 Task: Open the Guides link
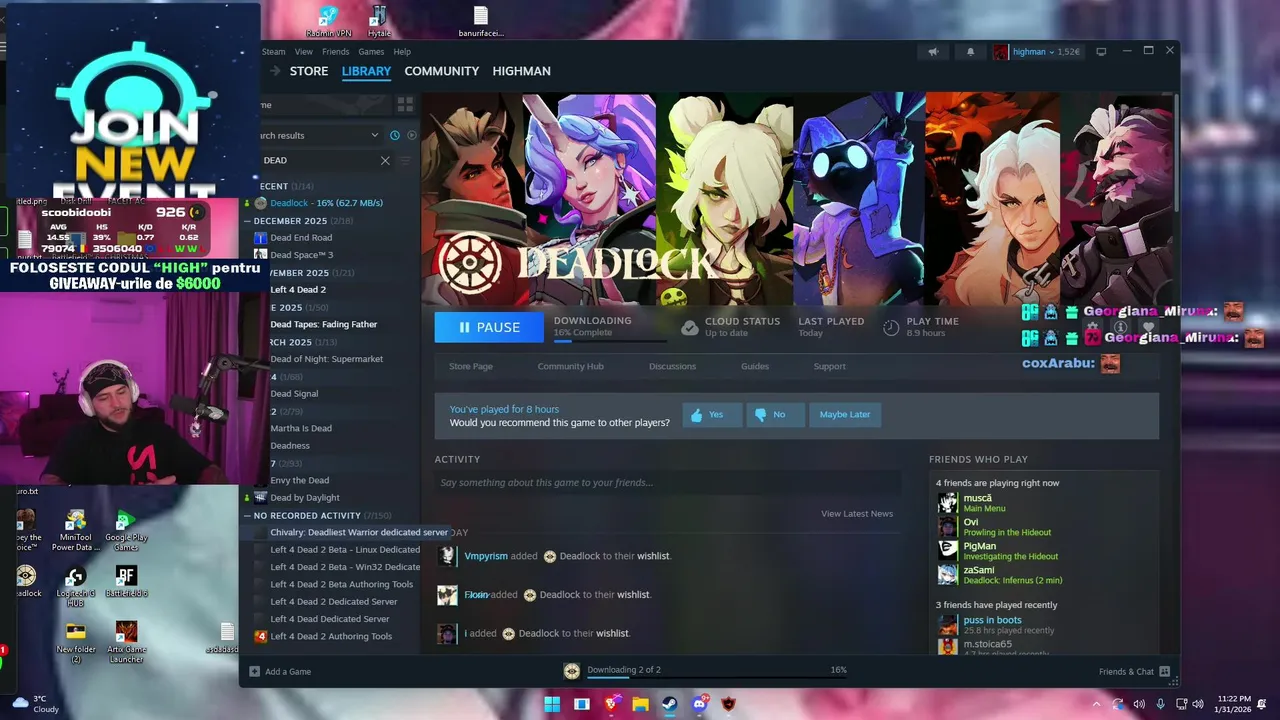point(755,366)
